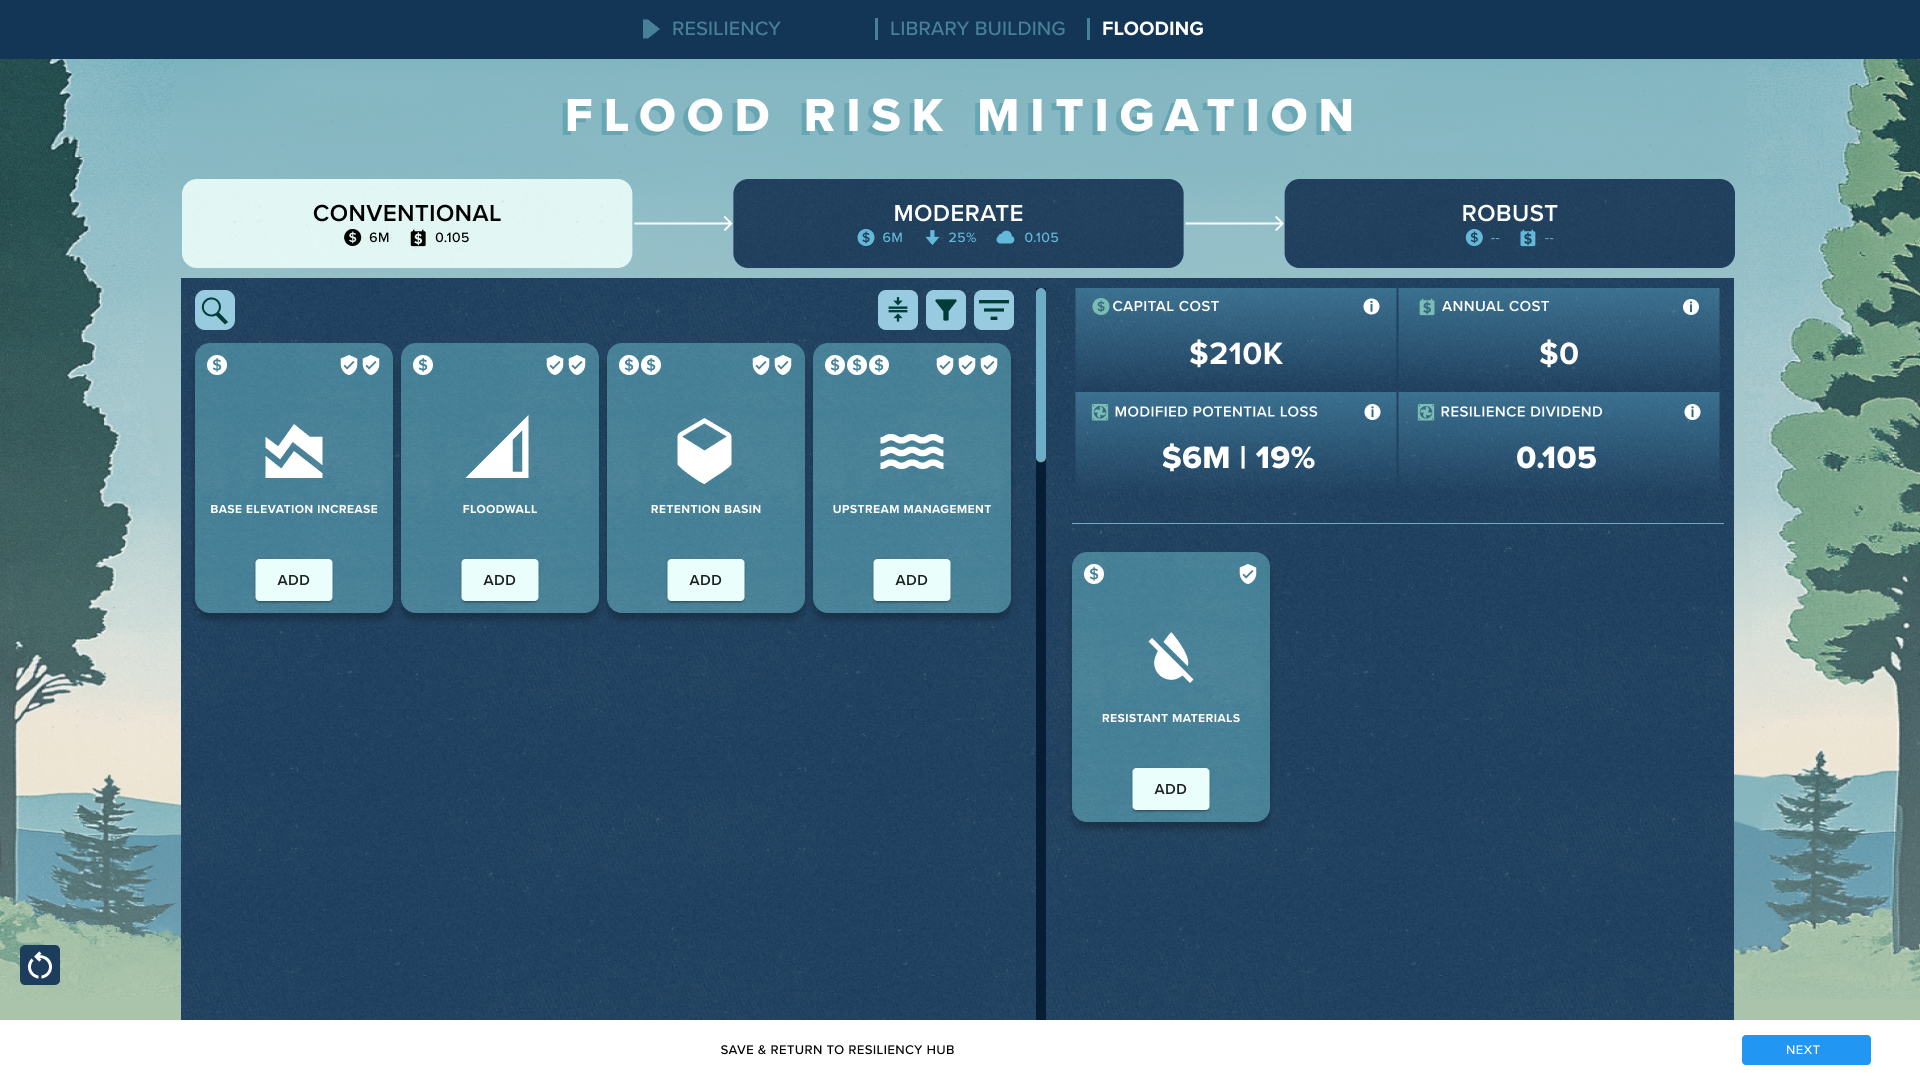The width and height of the screenshot is (1920, 1080).
Task: Add the Floodwall measure
Action: 499,580
